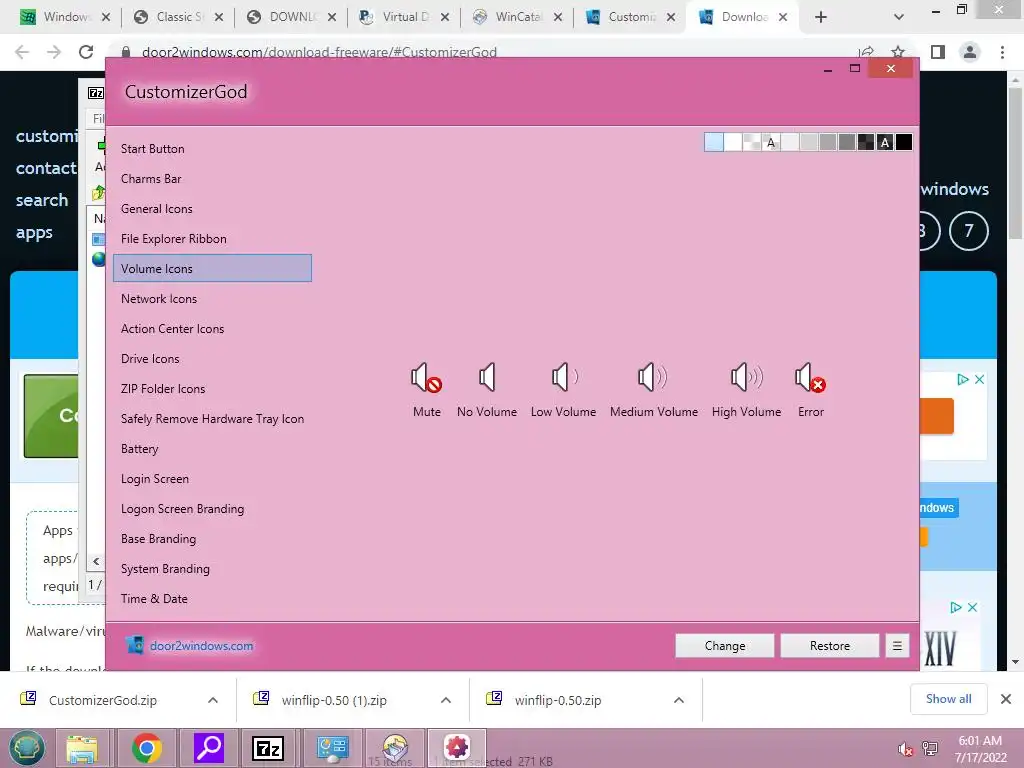Reload the current Chrome page
This screenshot has height=768, width=1024.
[86, 52]
